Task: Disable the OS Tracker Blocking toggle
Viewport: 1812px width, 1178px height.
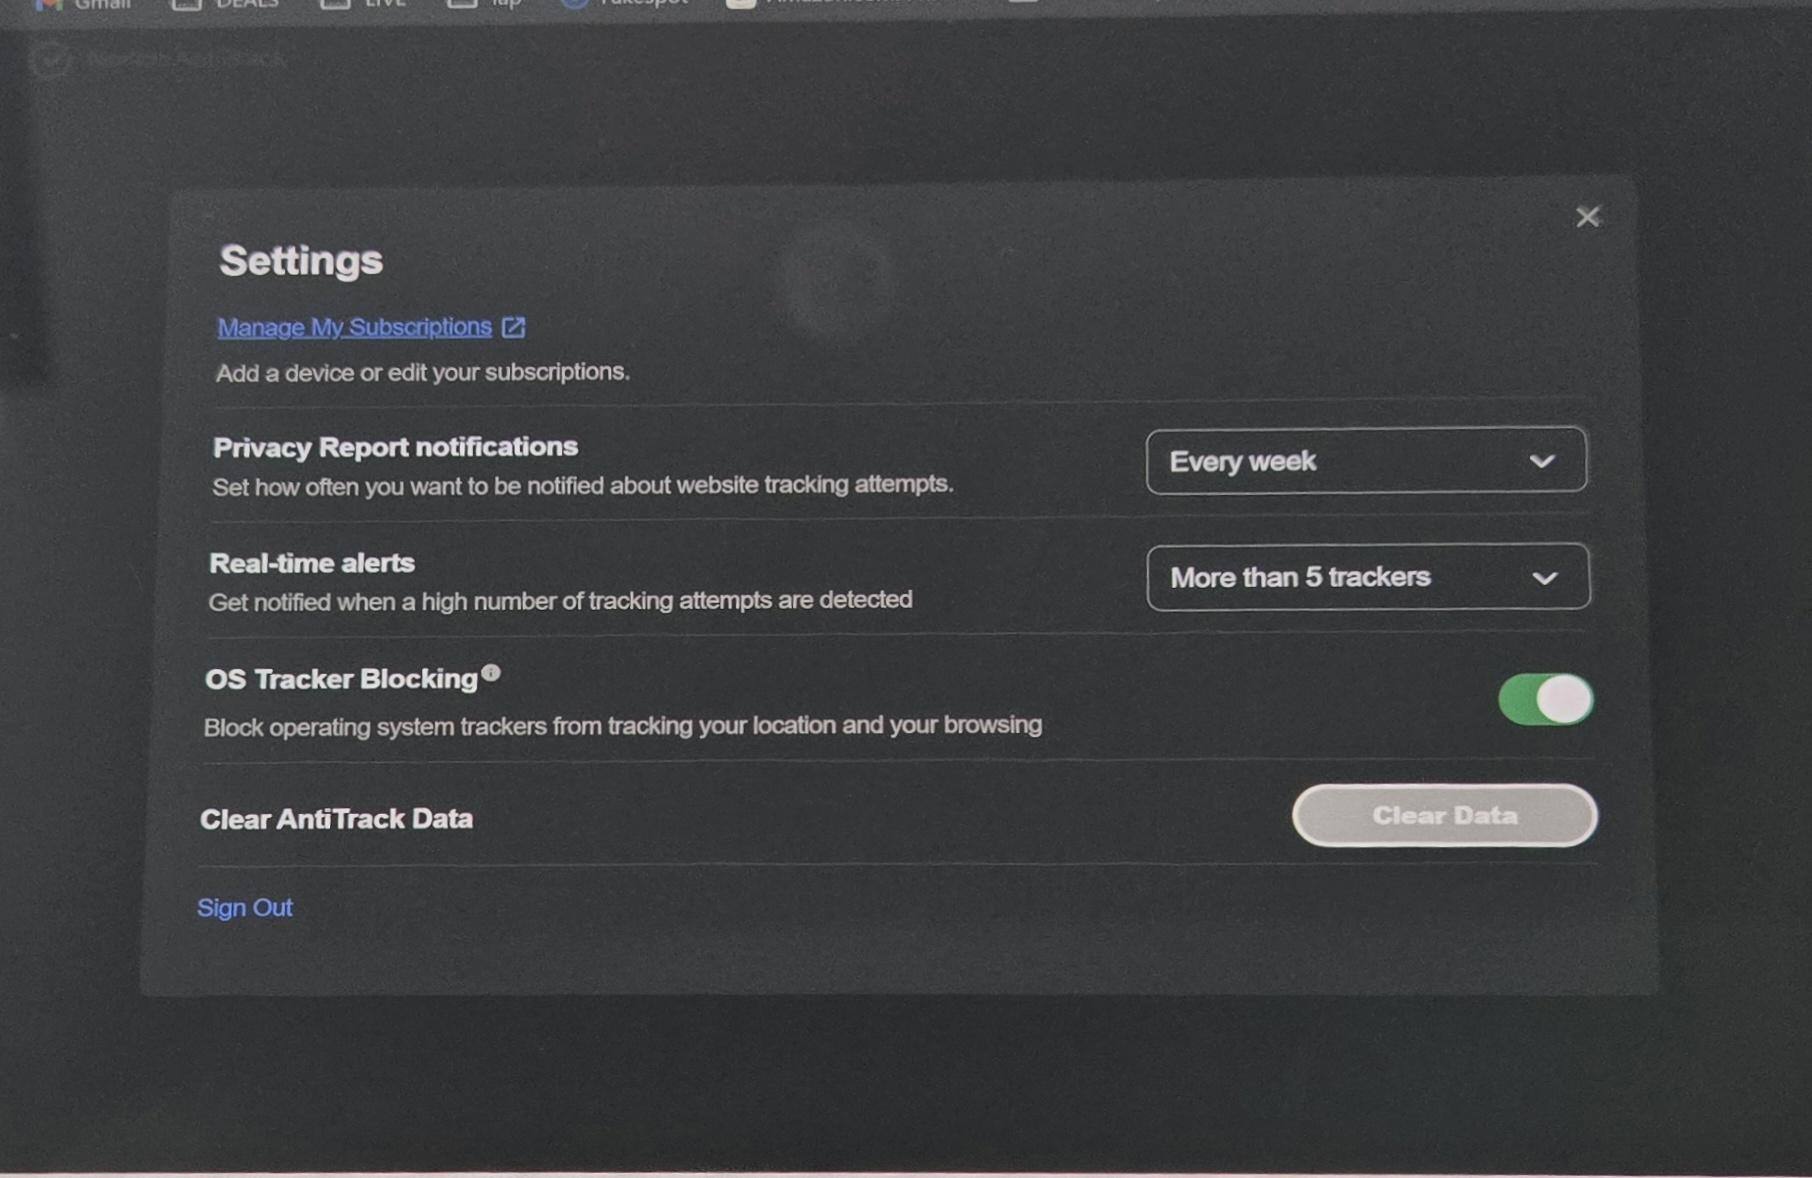Action: pyautogui.click(x=1544, y=699)
